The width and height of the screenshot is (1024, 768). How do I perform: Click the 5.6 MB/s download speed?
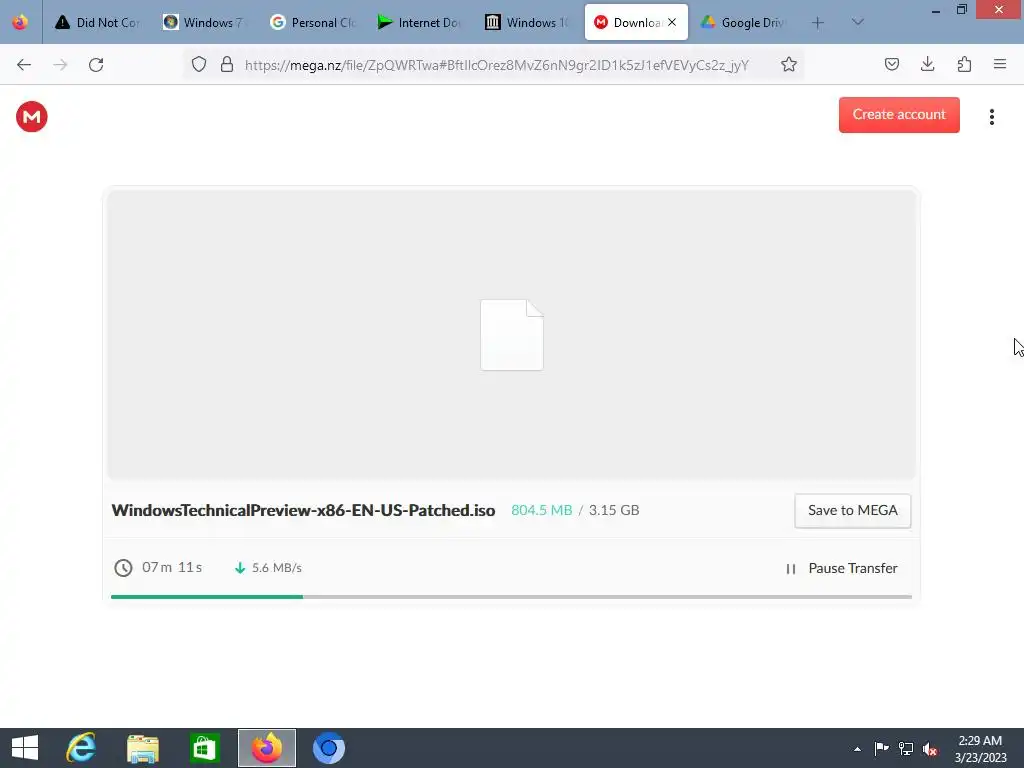(277, 568)
